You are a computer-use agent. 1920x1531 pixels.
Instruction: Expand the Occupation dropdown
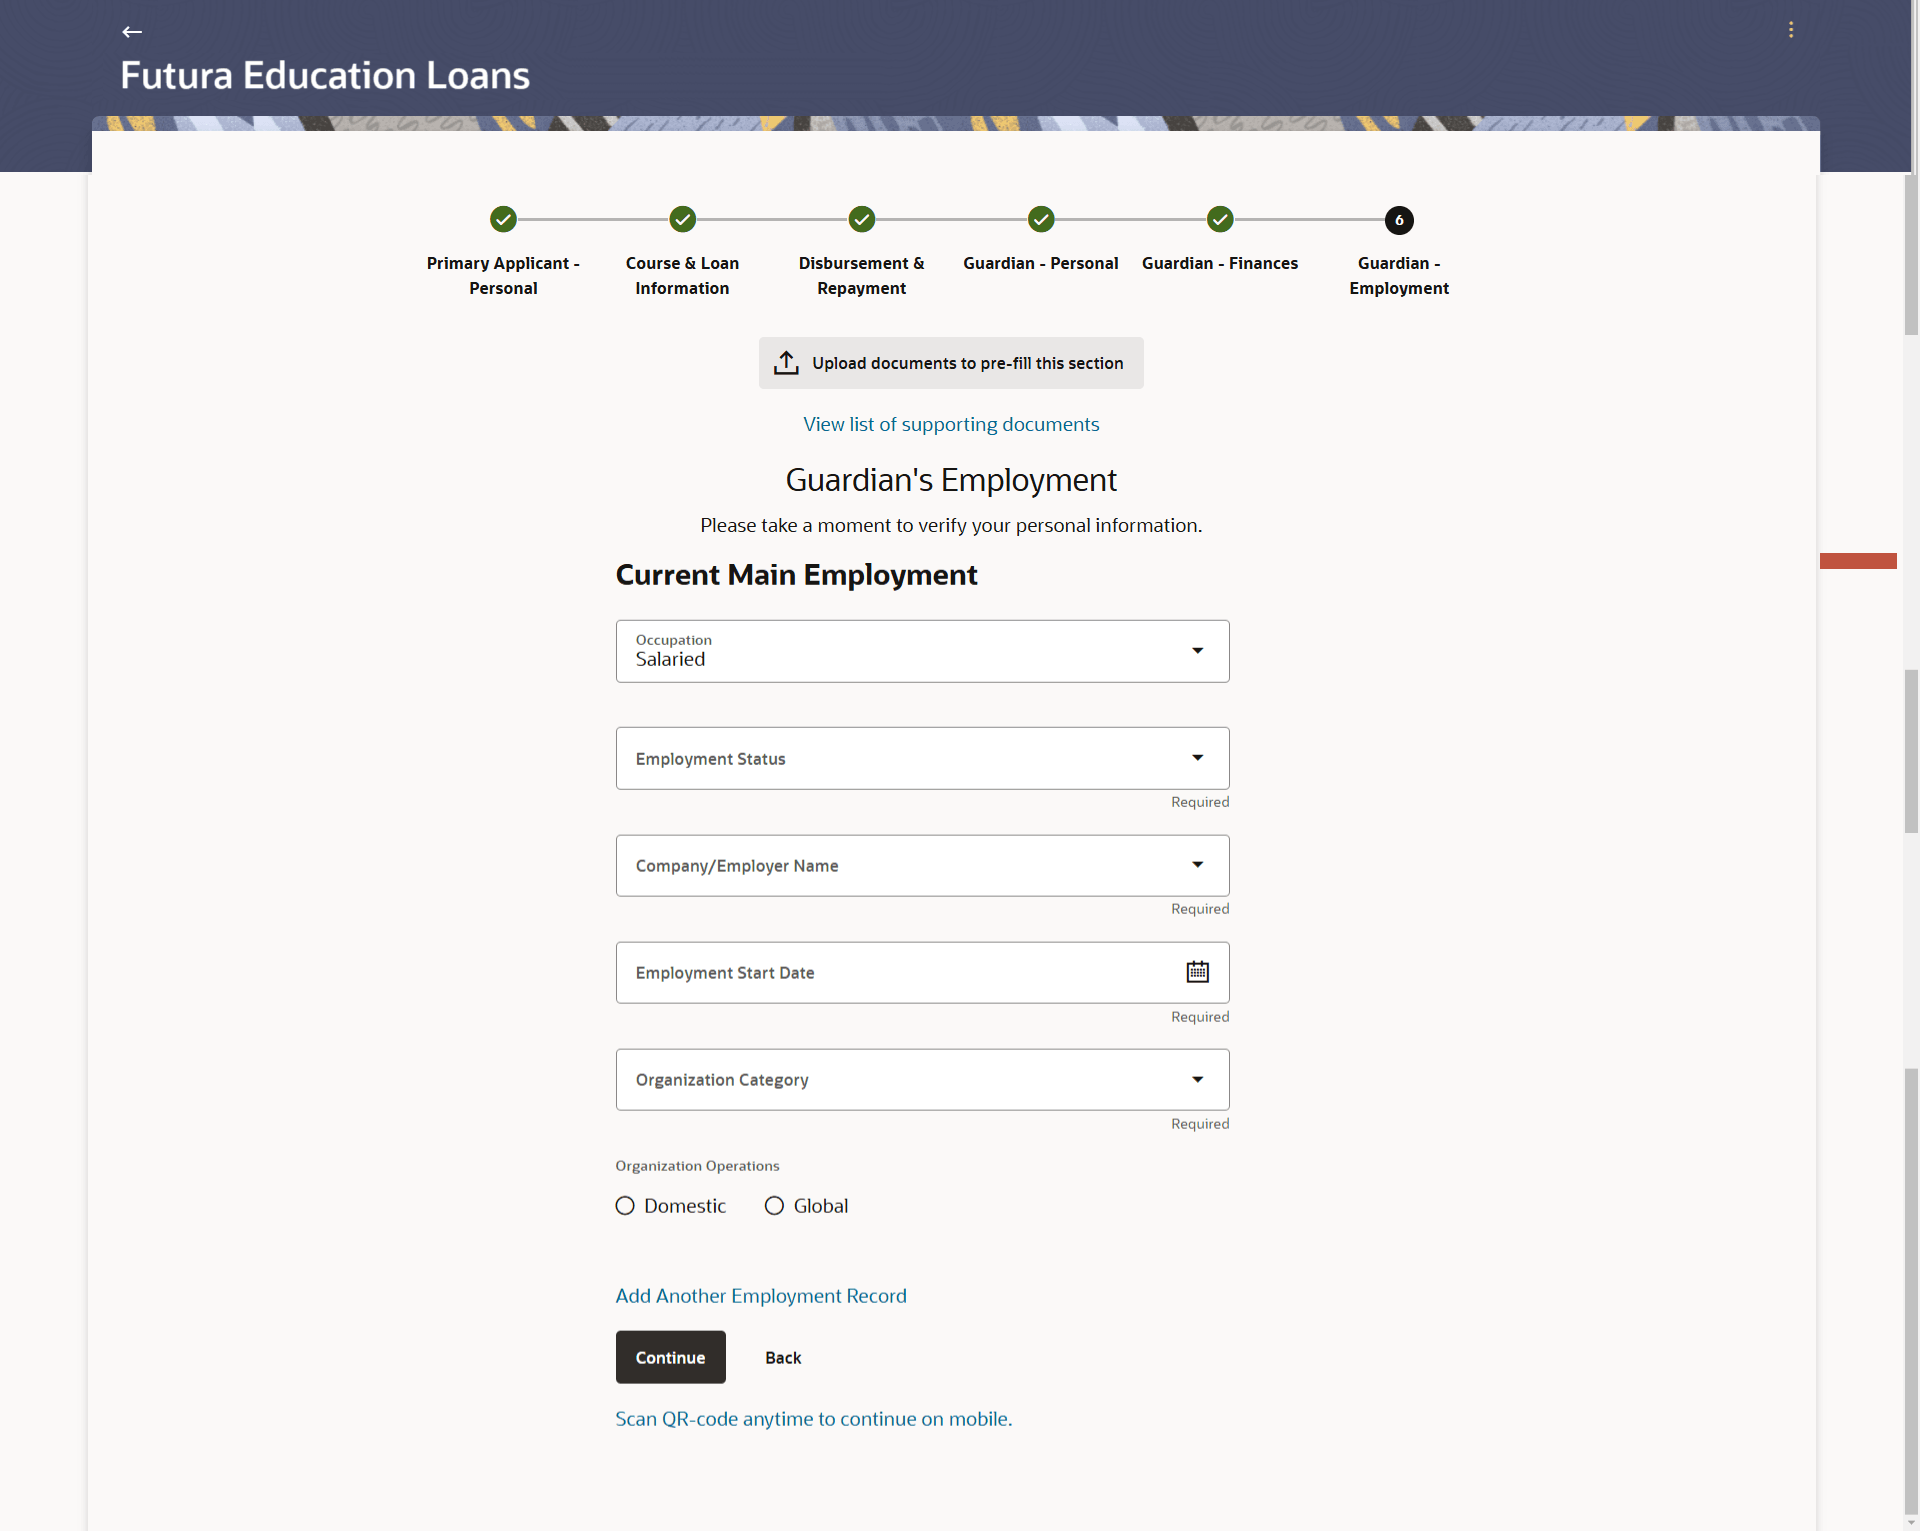(1197, 651)
